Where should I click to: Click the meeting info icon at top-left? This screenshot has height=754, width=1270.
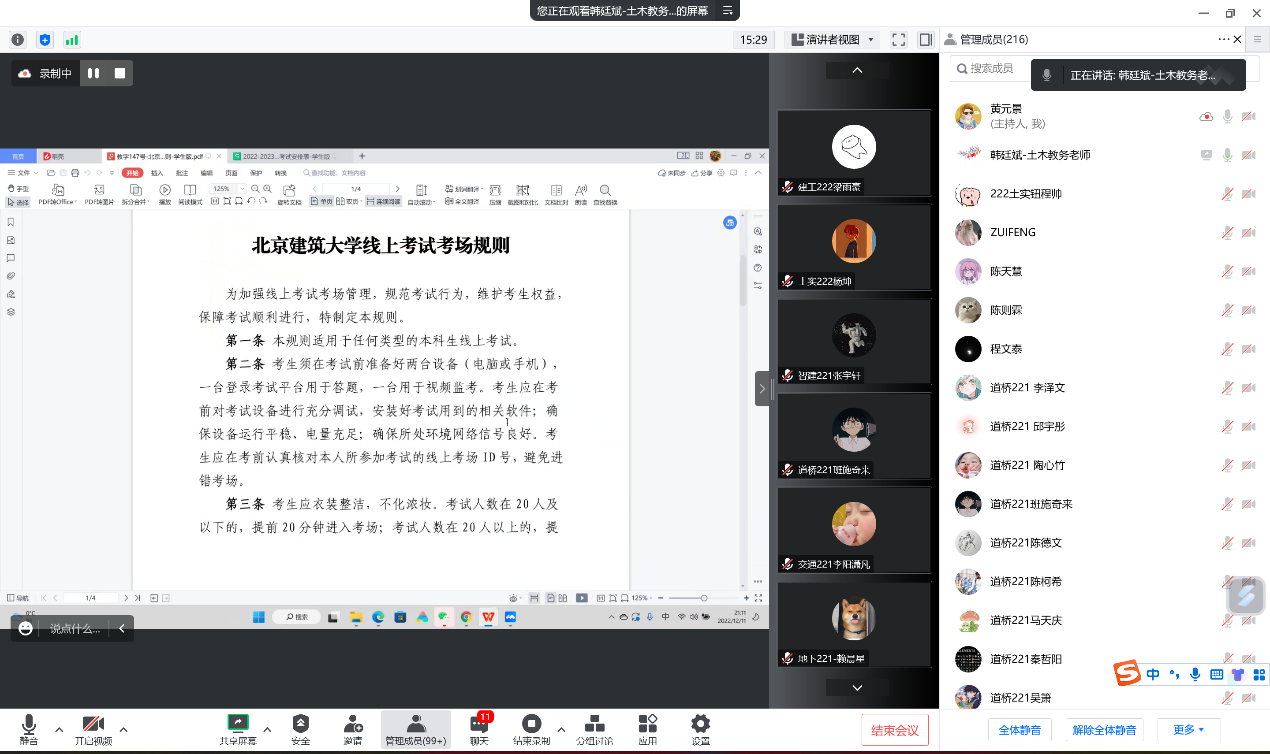click(x=18, y=40)
